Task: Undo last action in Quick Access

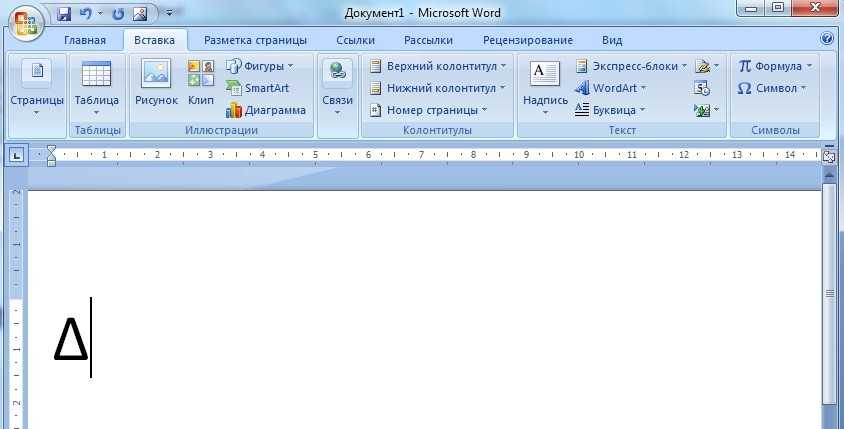Action: coord(85,14)
